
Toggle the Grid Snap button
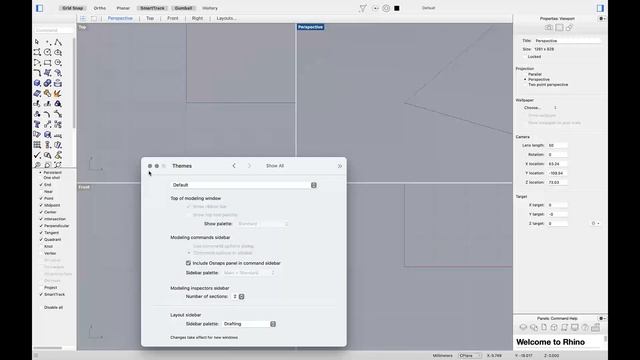tap(73, 8)
